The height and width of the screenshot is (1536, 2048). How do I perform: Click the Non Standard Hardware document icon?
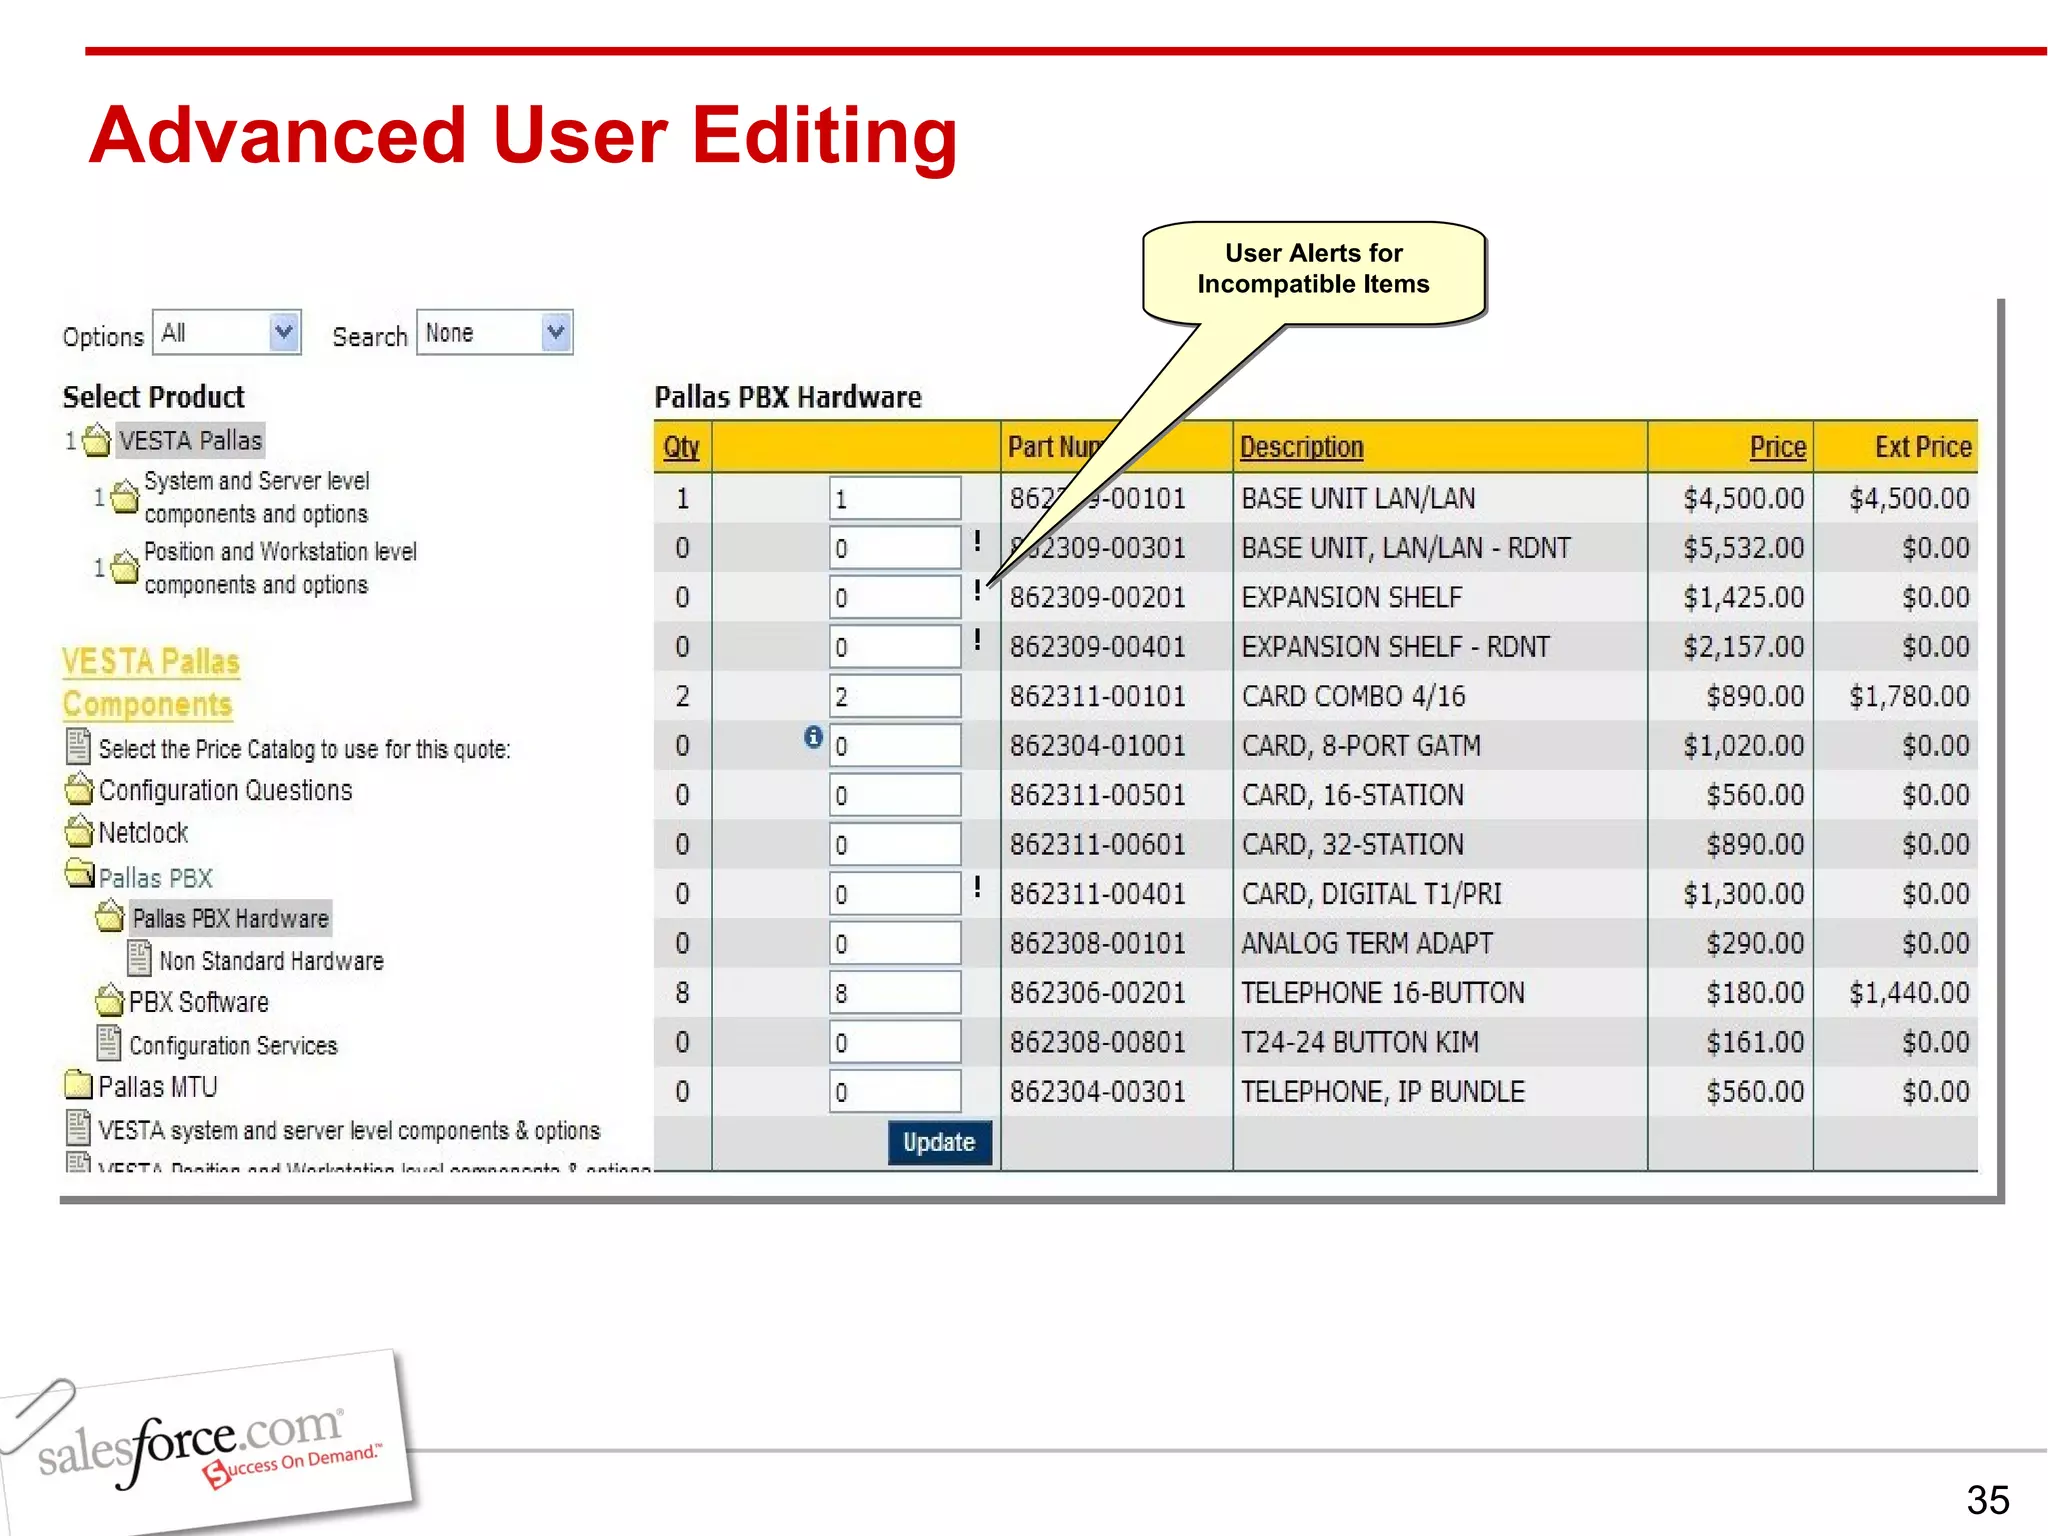pos(140,958)
